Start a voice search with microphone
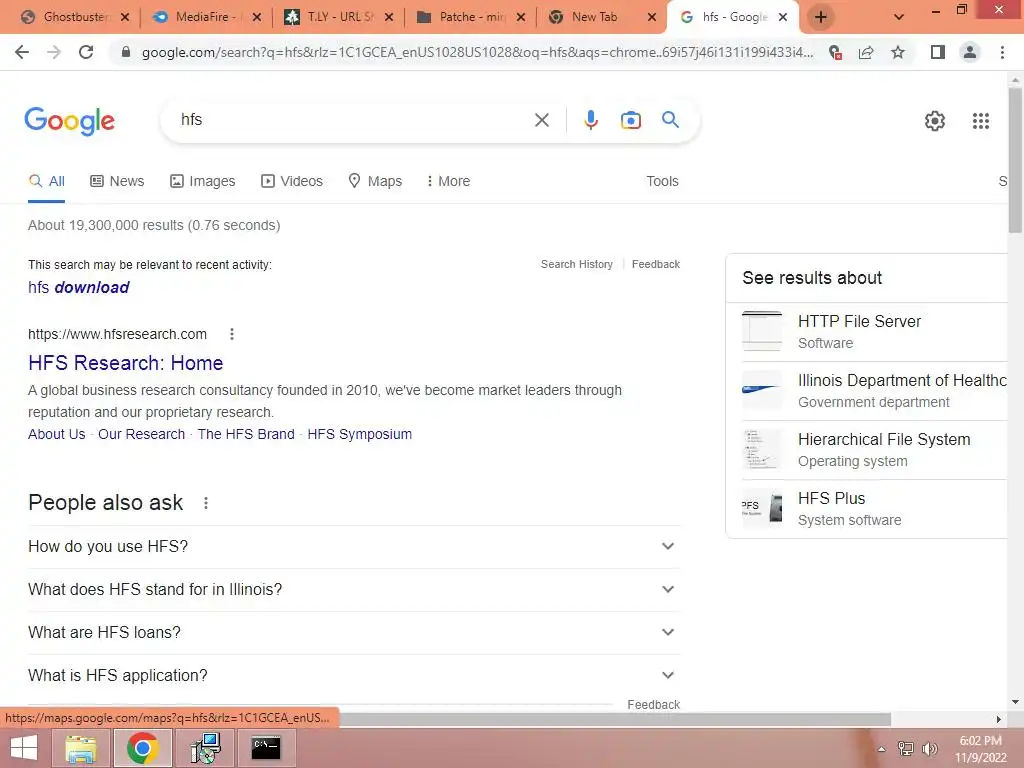Viewport: 1024px width, 768px height. click(x=590, y=120)
